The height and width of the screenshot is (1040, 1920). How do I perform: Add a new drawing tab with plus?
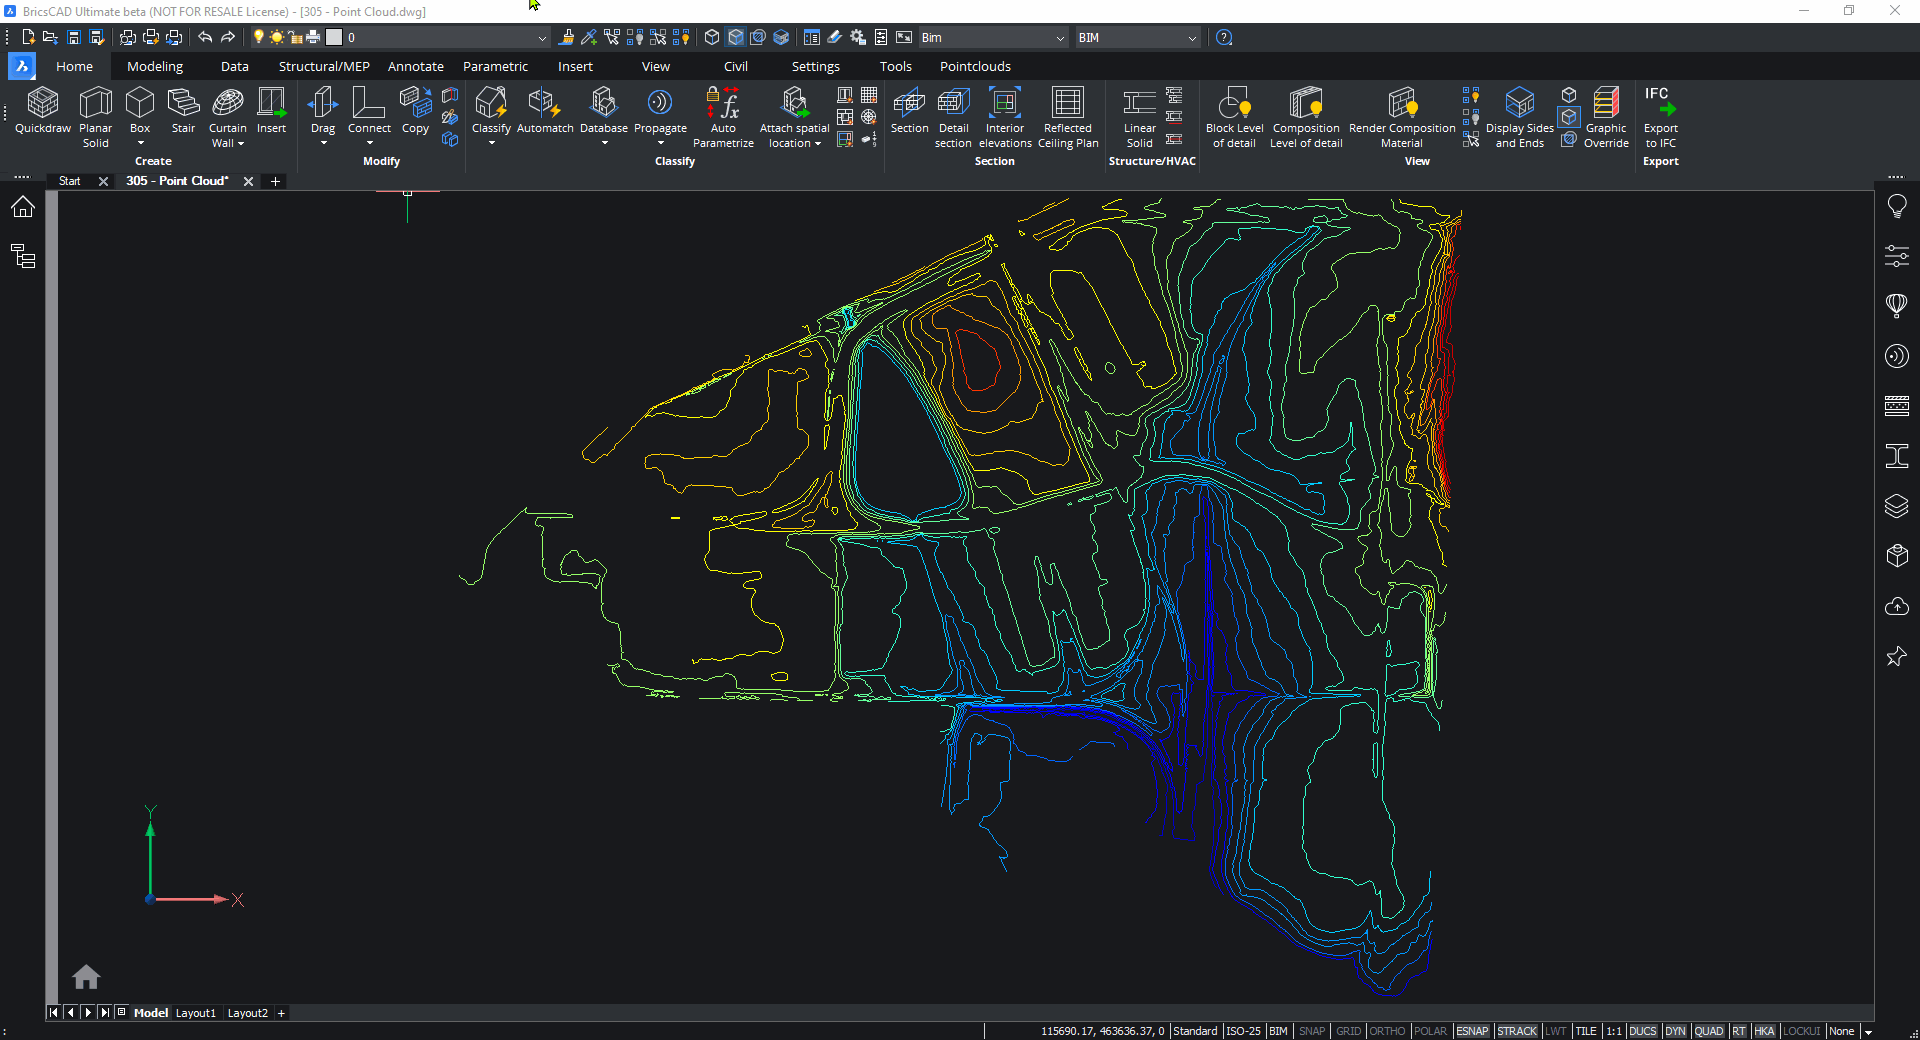tap(275, 181)
